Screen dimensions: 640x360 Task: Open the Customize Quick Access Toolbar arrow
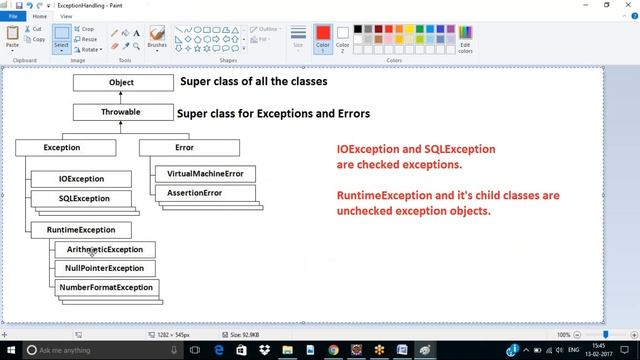48,6
